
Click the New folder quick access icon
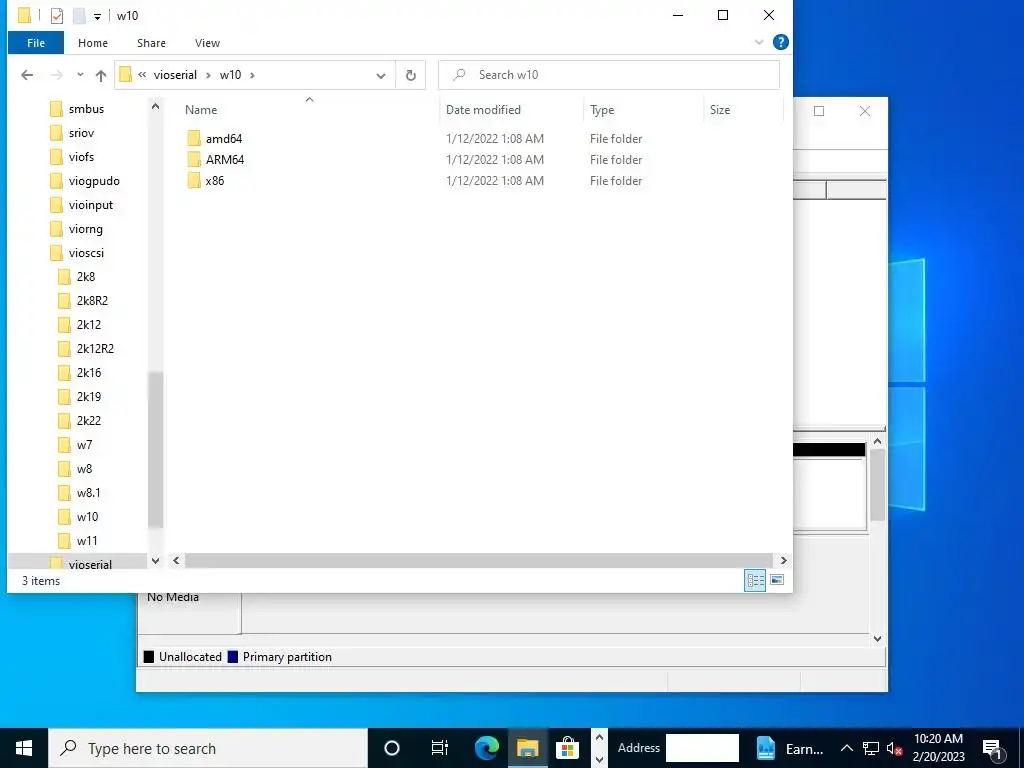pyautogui.click(x=79, y=16)
